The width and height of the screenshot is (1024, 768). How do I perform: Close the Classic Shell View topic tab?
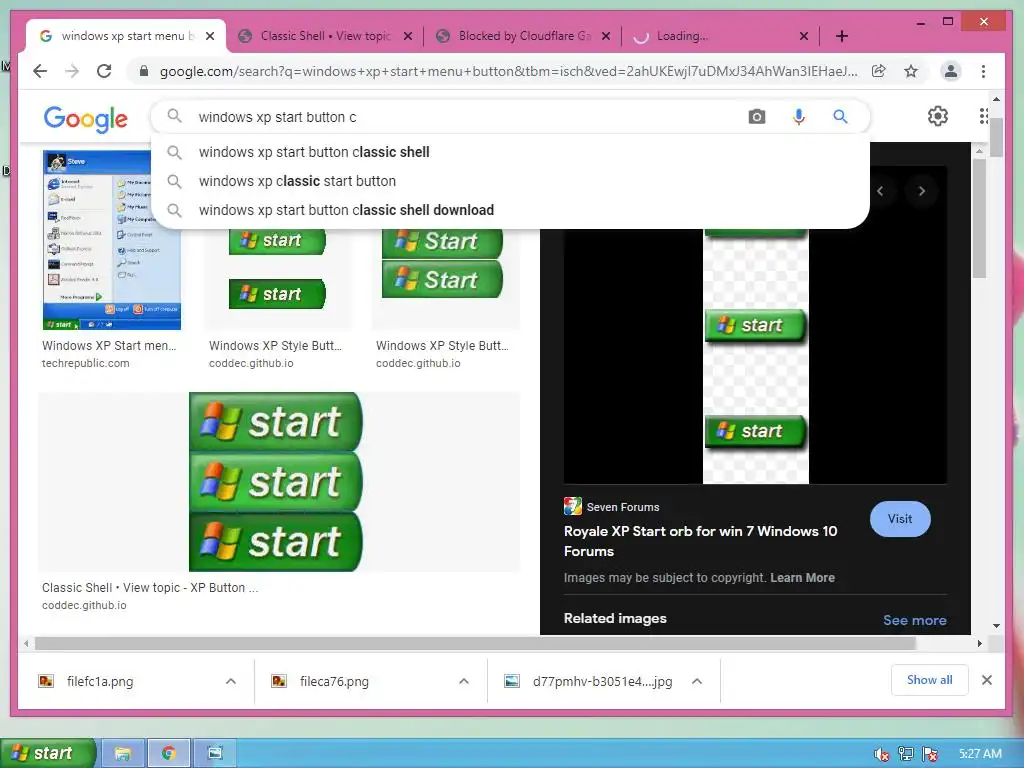(408, 36)
